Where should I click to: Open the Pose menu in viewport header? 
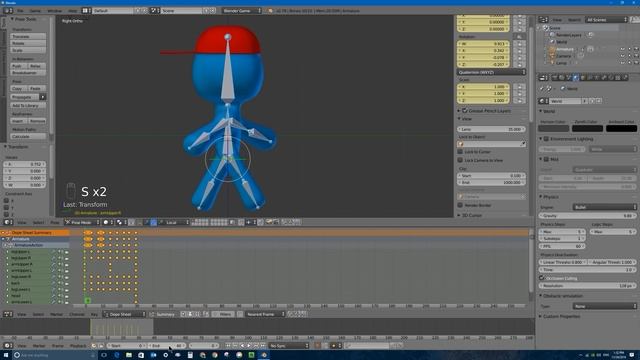(x=55, y=222)
